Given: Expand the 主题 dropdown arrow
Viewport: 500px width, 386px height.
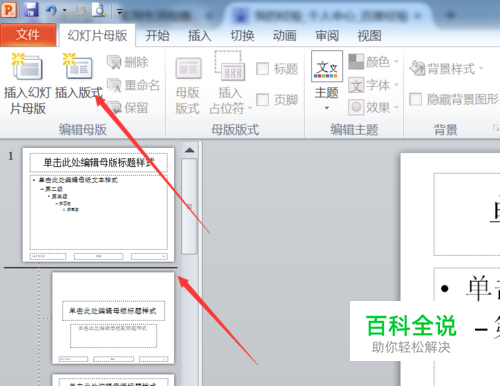Looking at the screenshot, I should (x=327, y=108).
